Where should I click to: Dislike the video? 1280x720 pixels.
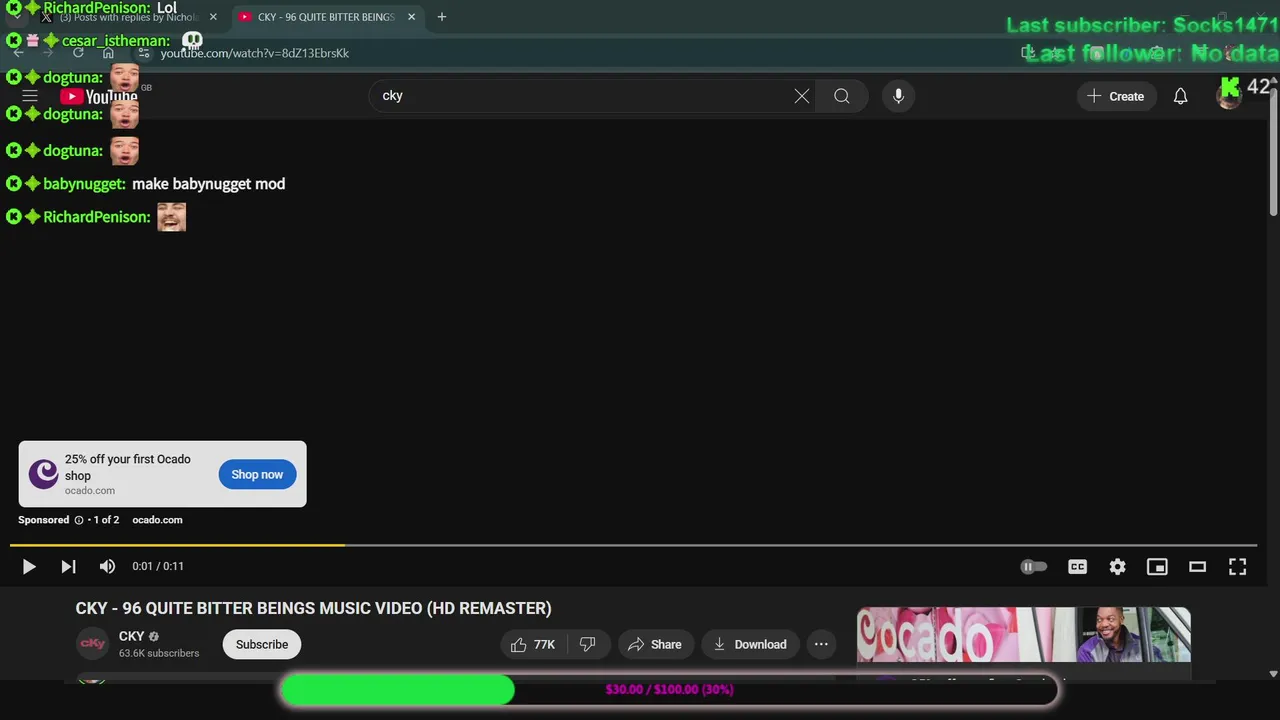point(588,644)
